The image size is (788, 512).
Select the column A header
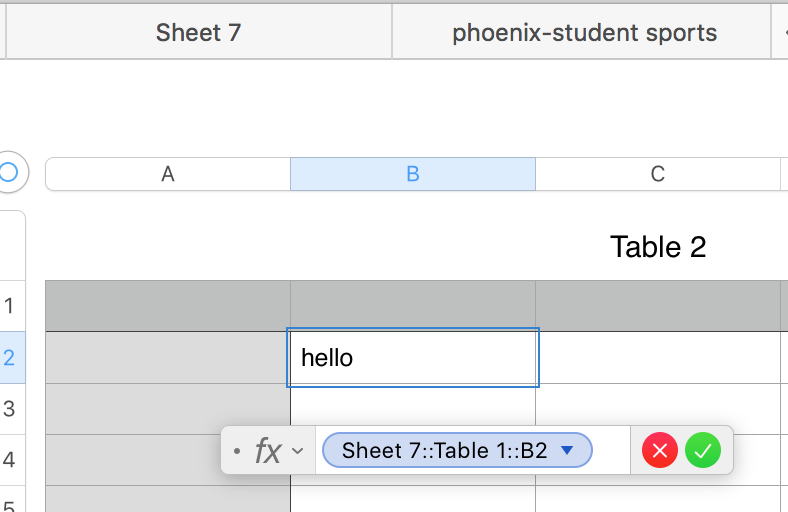(x=168, y=174)
